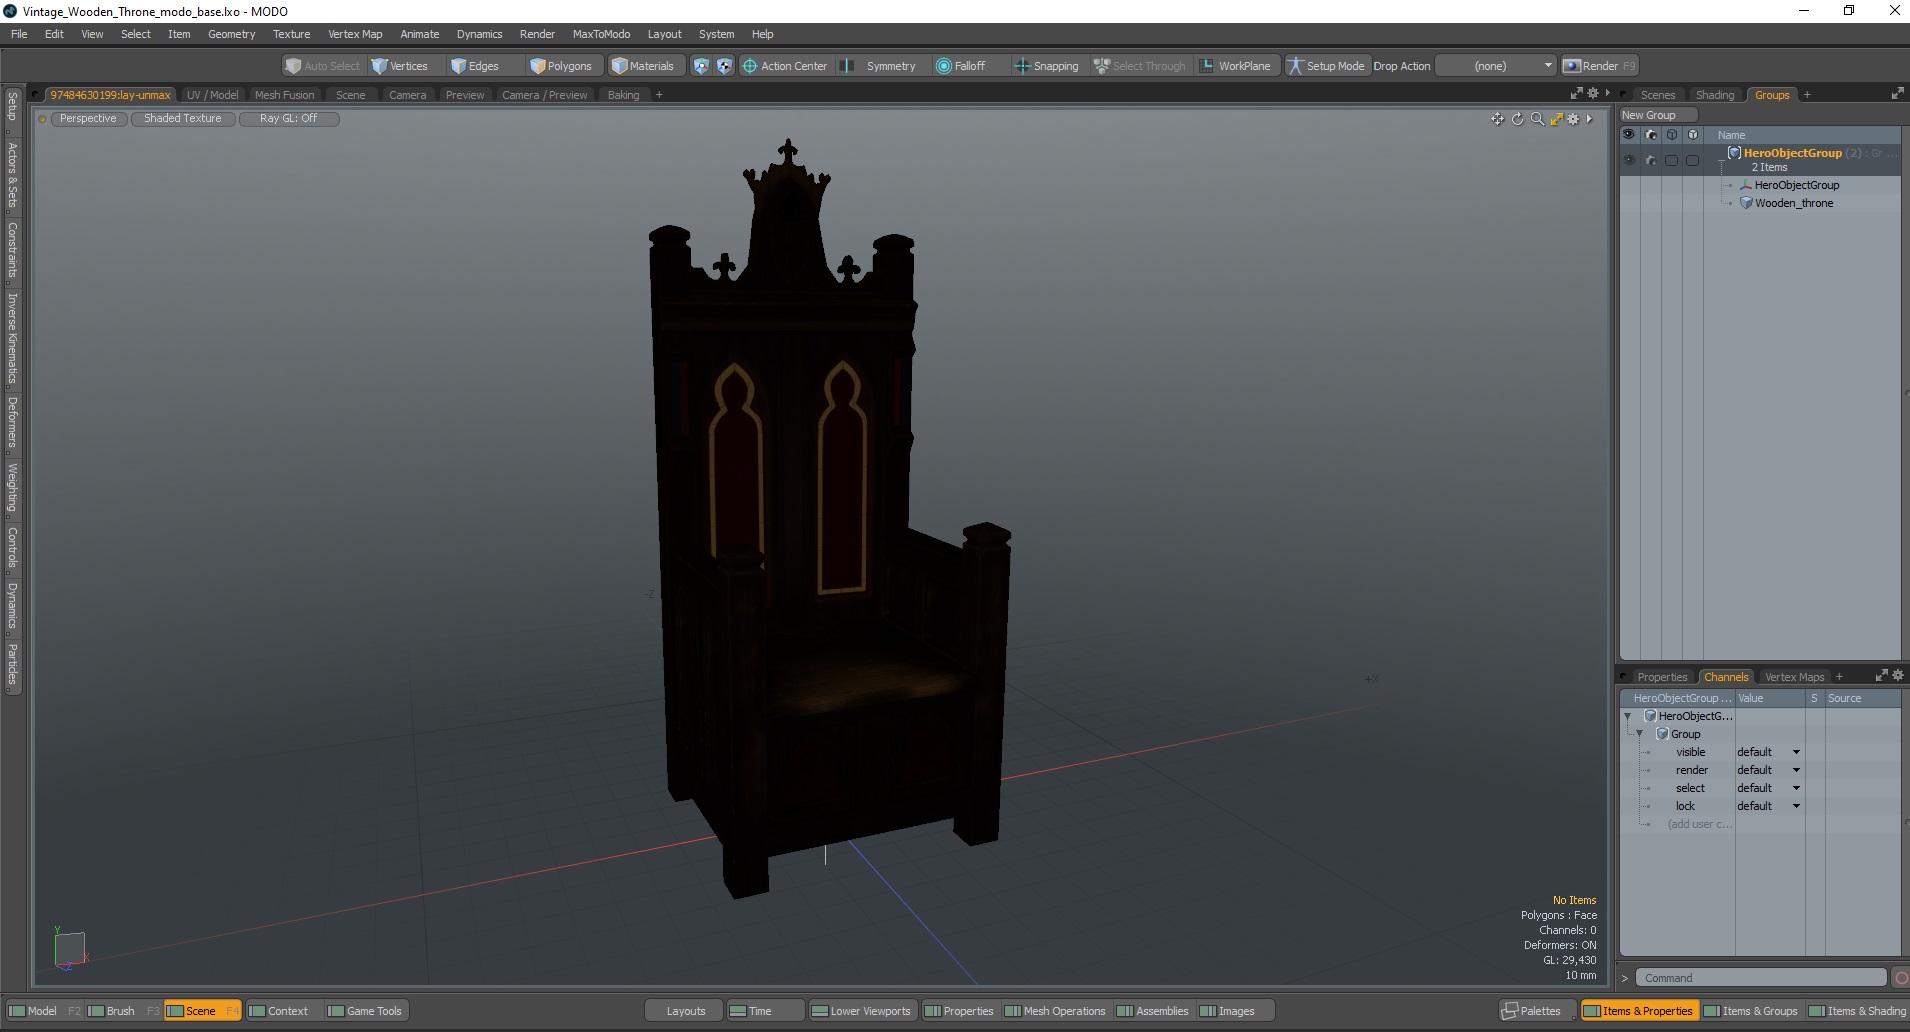Viewport: 1910px width, 1032px height.
Task: Collapse the HeroObjectG... channel tree
Action: point(1627,716)
